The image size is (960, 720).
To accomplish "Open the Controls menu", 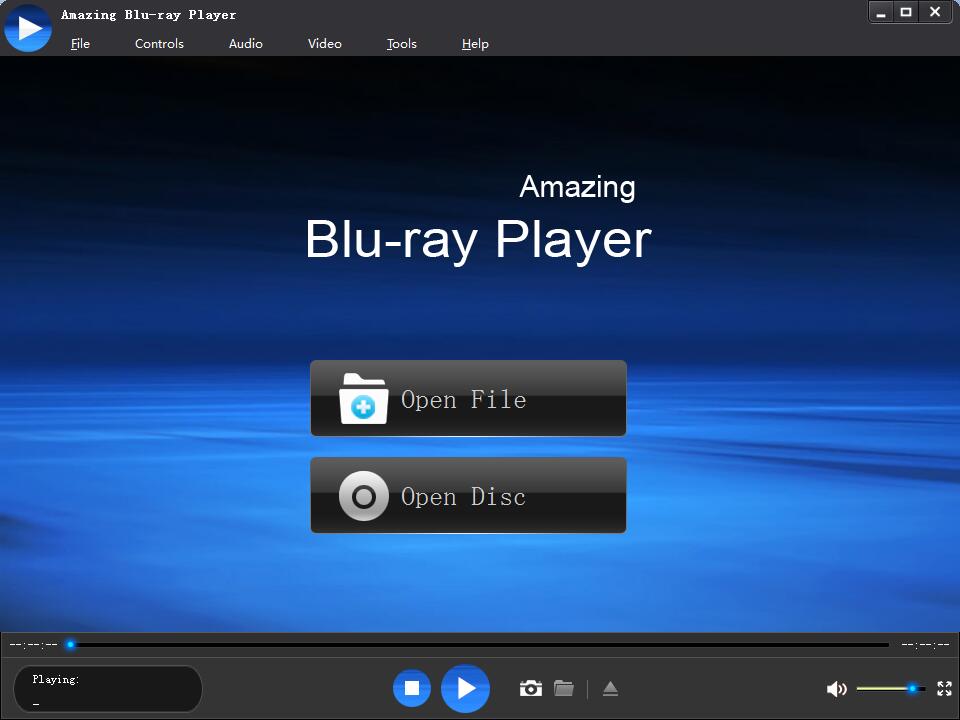I will [159, 43].
